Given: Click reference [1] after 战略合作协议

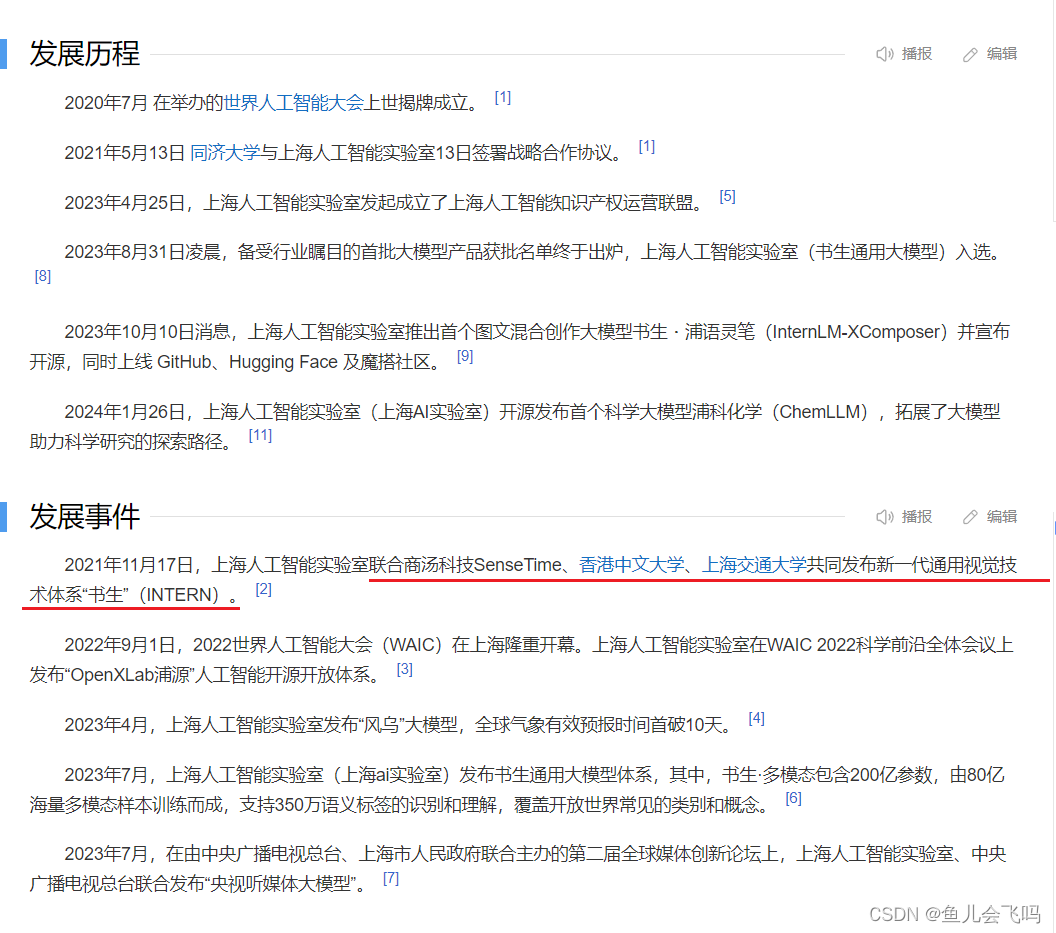Looking at the screenshot, I should click(x=647, y=147).
